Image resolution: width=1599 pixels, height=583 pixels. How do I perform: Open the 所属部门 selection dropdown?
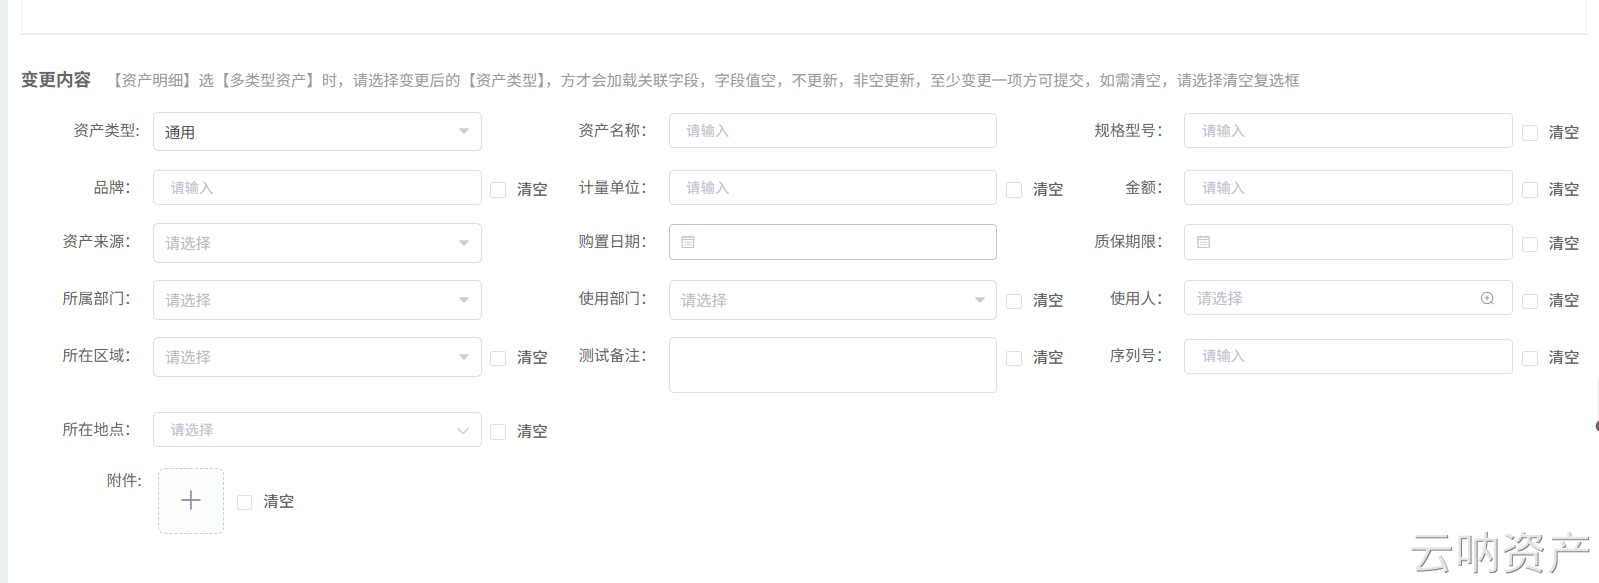(317, 300)
